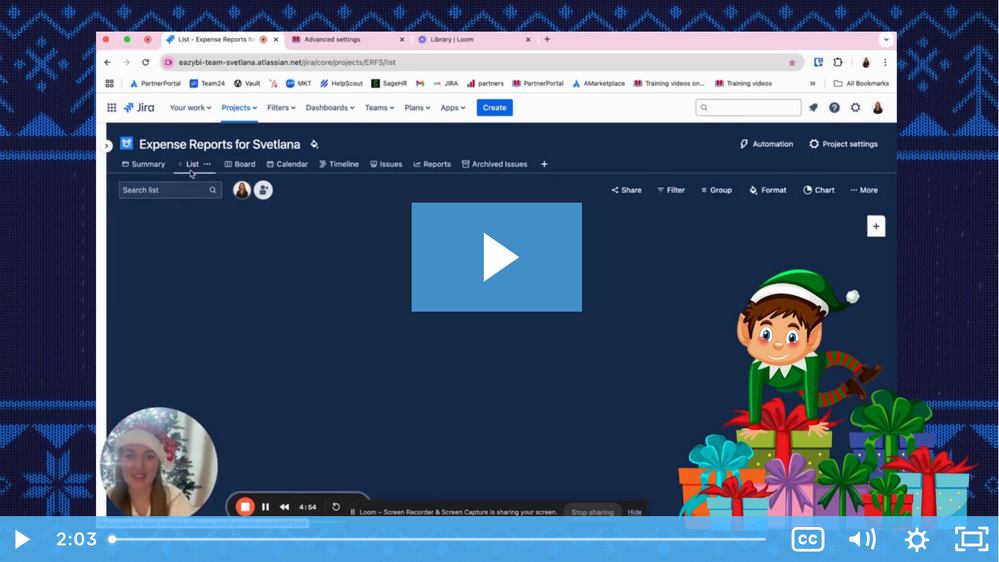Open the PartnerPortal bookmark with Atlassian icon

pyautogui.click(x=155, y=83)
